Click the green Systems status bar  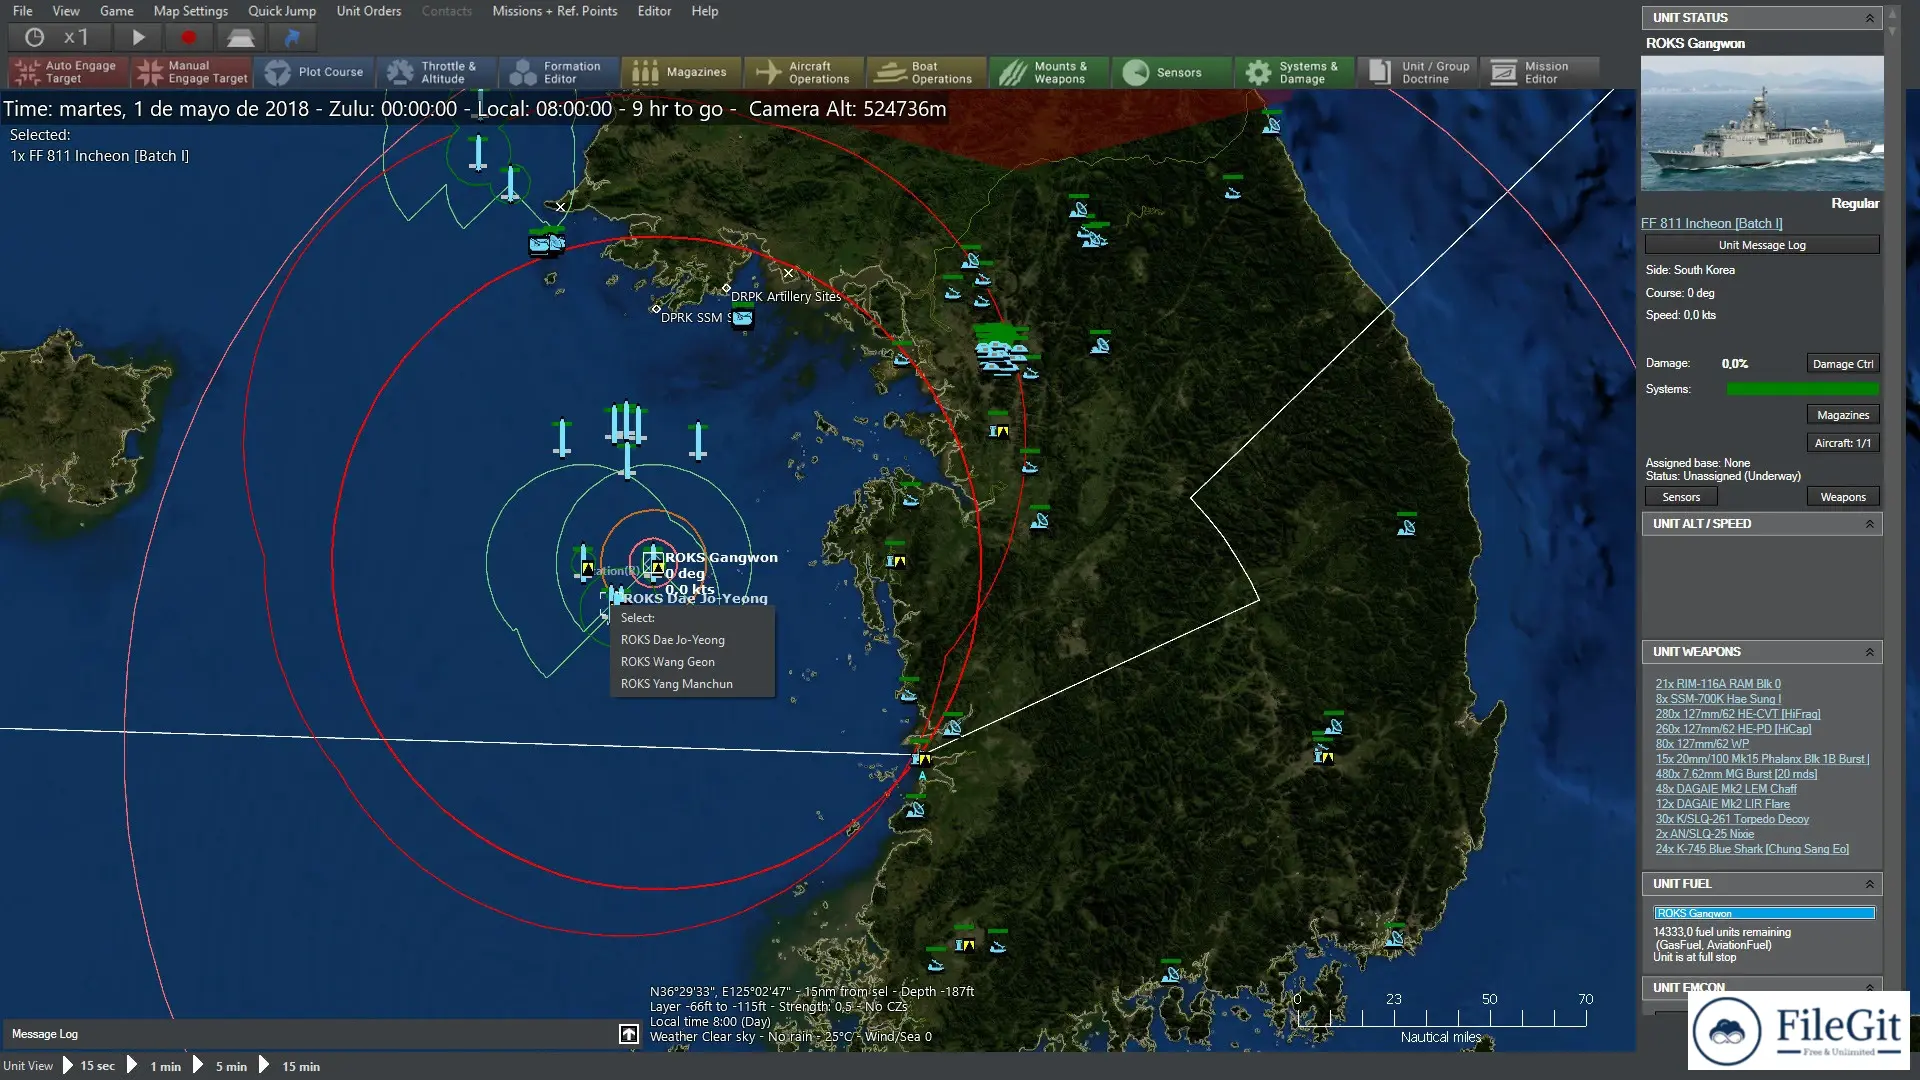1802,389
